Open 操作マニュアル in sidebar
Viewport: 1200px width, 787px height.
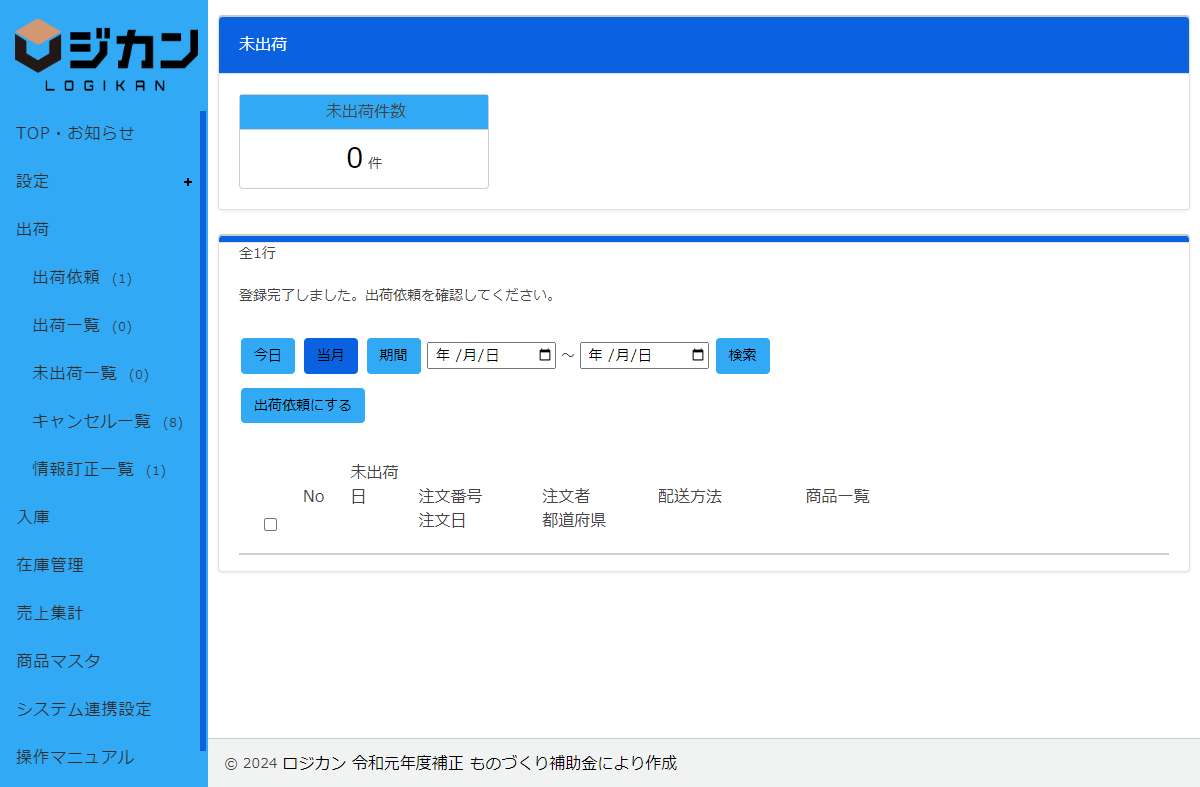pyautogui.click(x=75, y=757)
